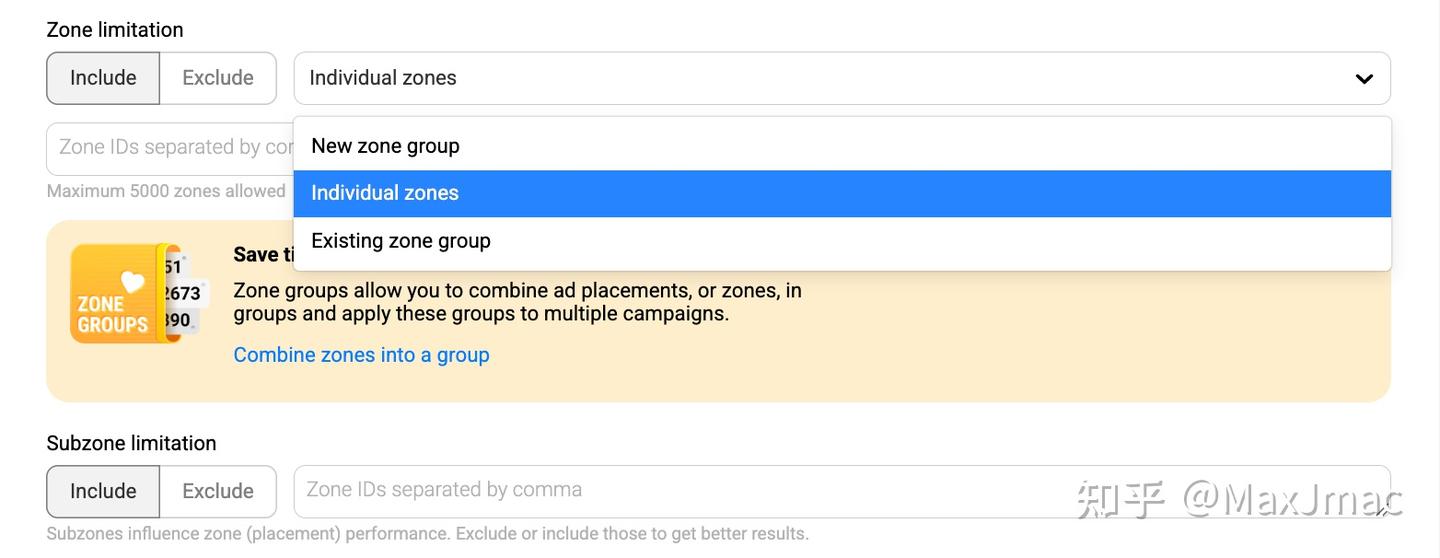Viewport: 1440px width, 558px height.
Task: Click the Subzone limitation section label
Action: [x=131, y=443]
